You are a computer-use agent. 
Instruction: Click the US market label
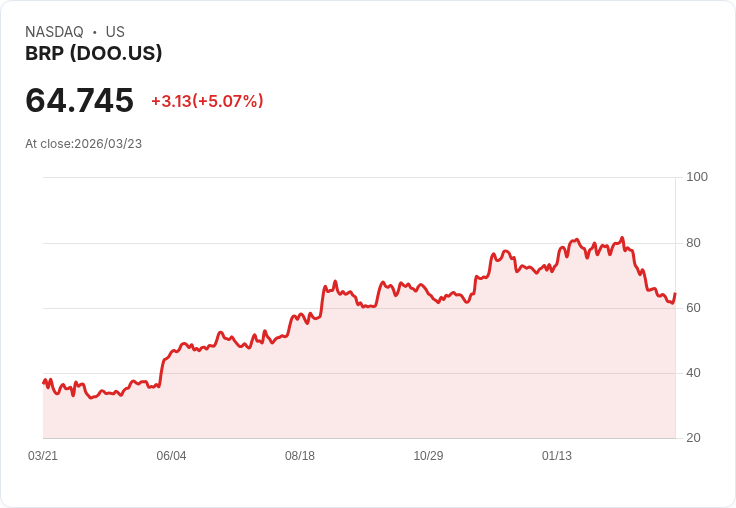[x=115, y=32]
